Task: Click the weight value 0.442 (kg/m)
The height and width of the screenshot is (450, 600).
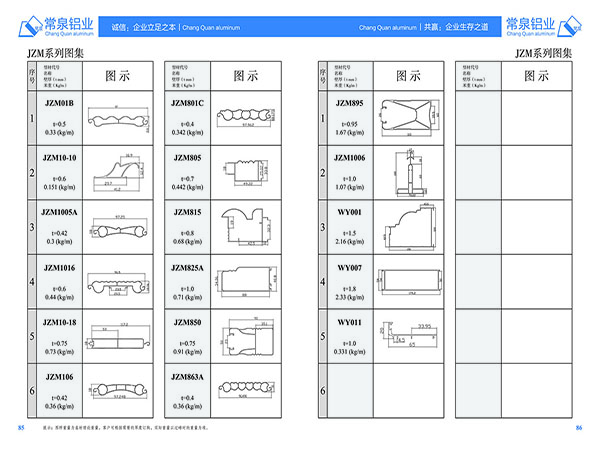Action: coord(187,187)
